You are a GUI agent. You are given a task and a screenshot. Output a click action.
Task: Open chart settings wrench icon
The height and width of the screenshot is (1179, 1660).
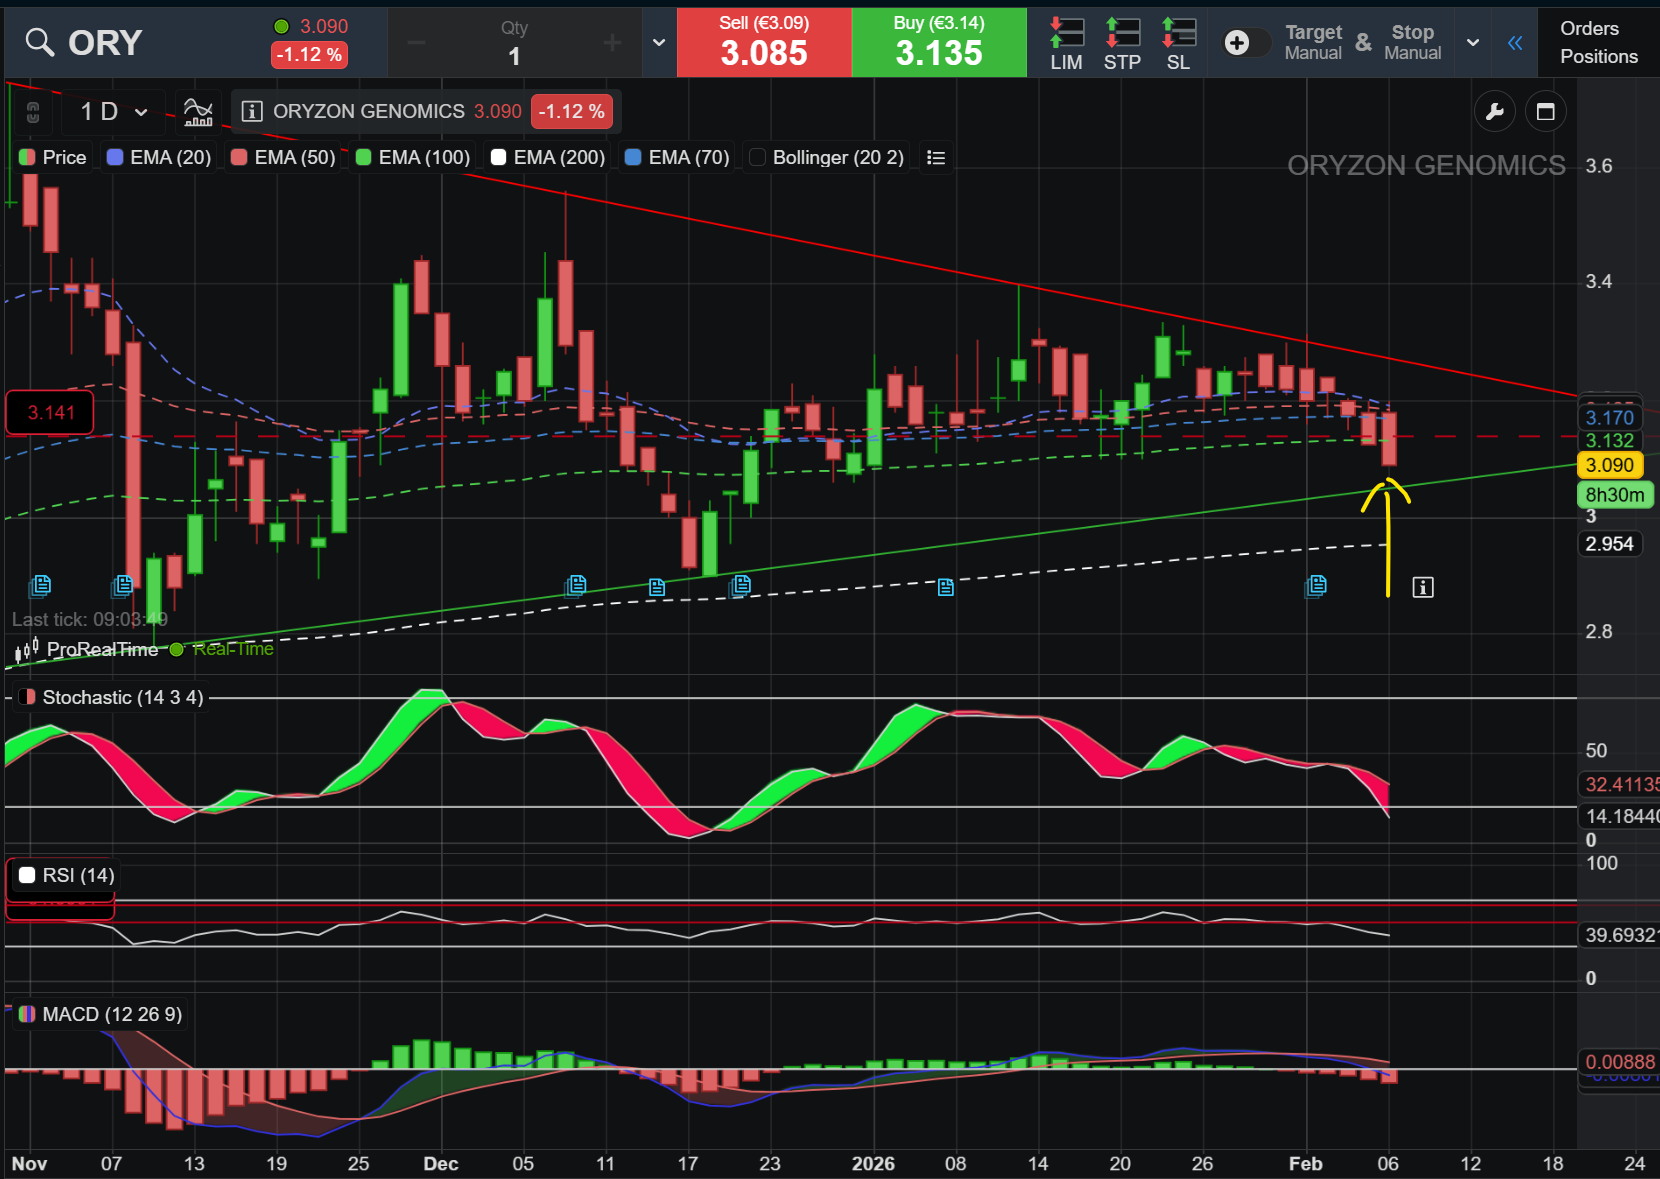point(1494,112)
